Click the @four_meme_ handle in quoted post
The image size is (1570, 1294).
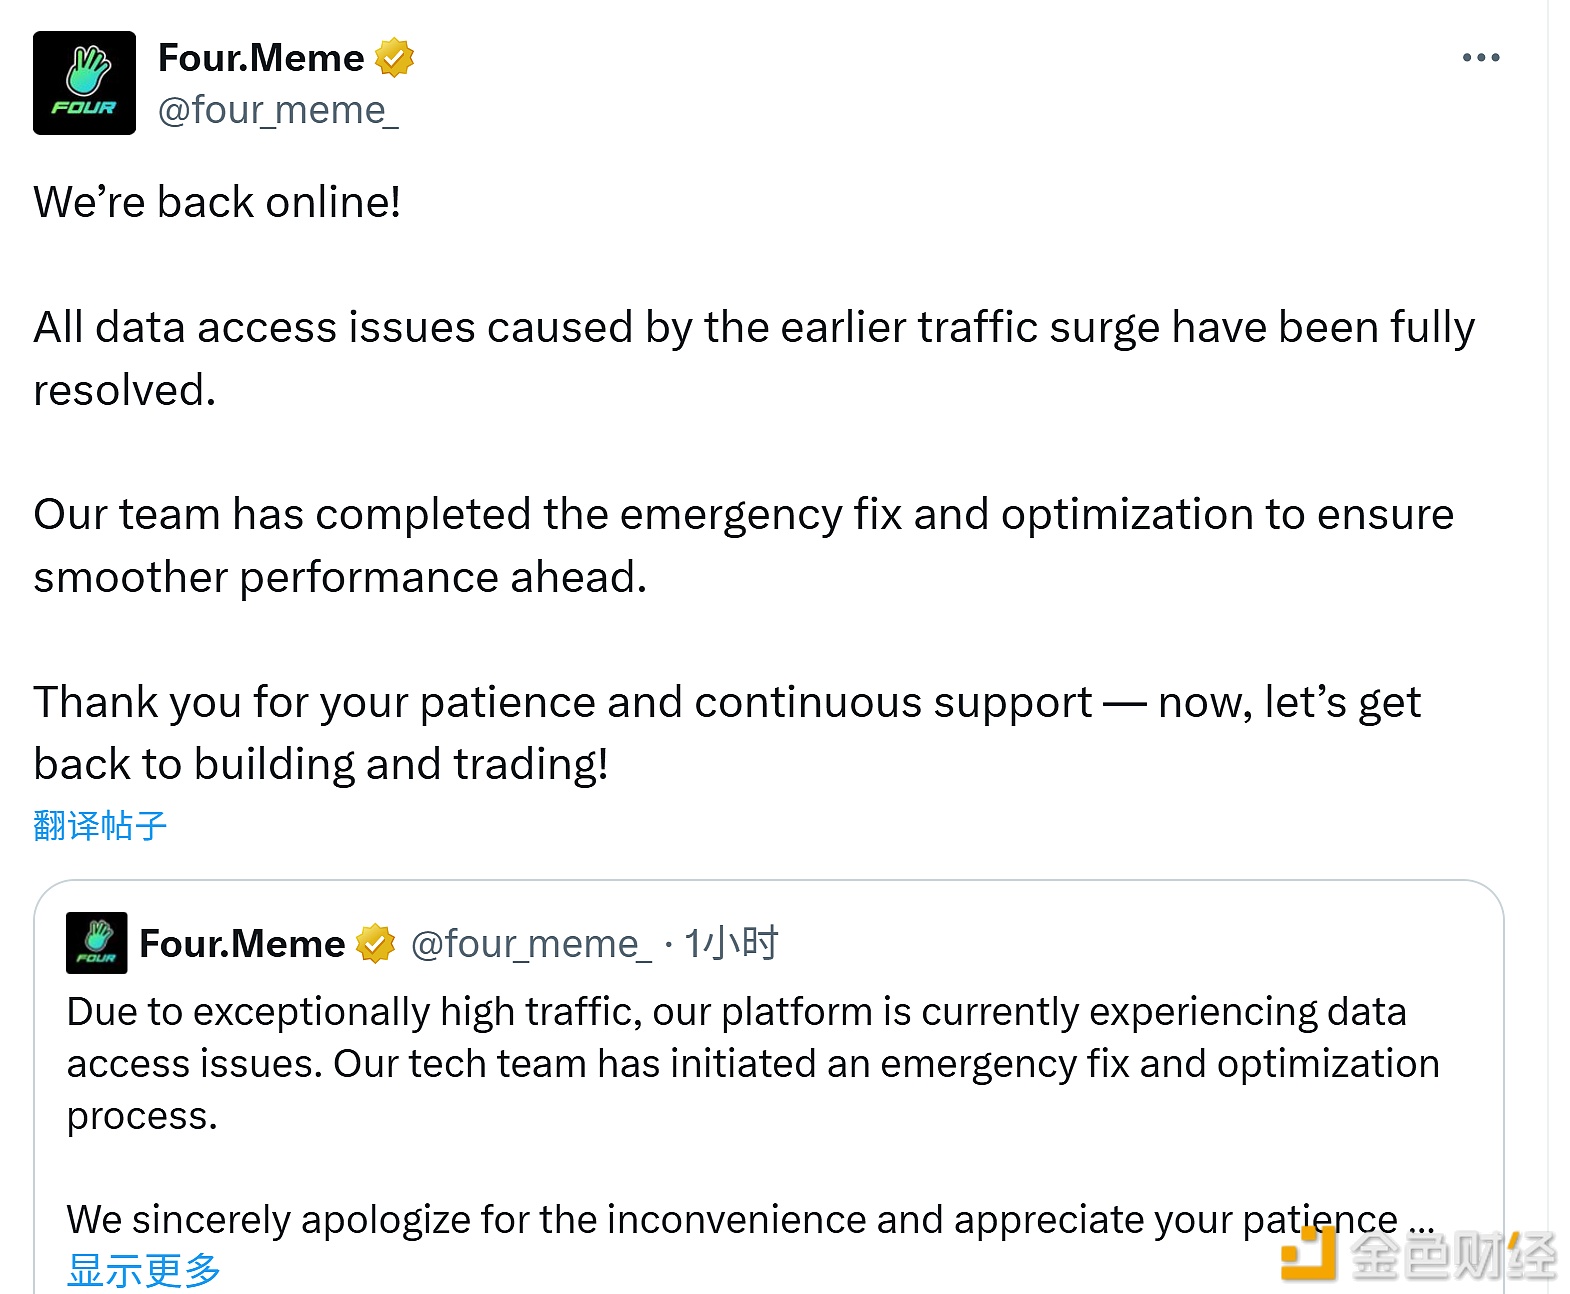[531, 943]
